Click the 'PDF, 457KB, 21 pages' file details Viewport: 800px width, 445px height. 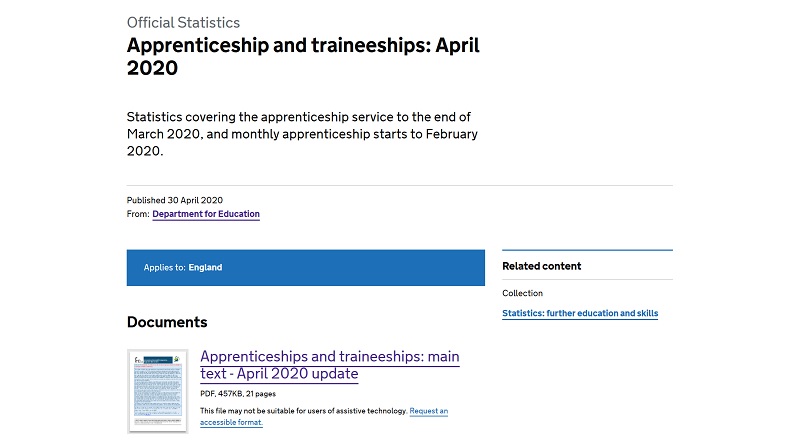238,393
